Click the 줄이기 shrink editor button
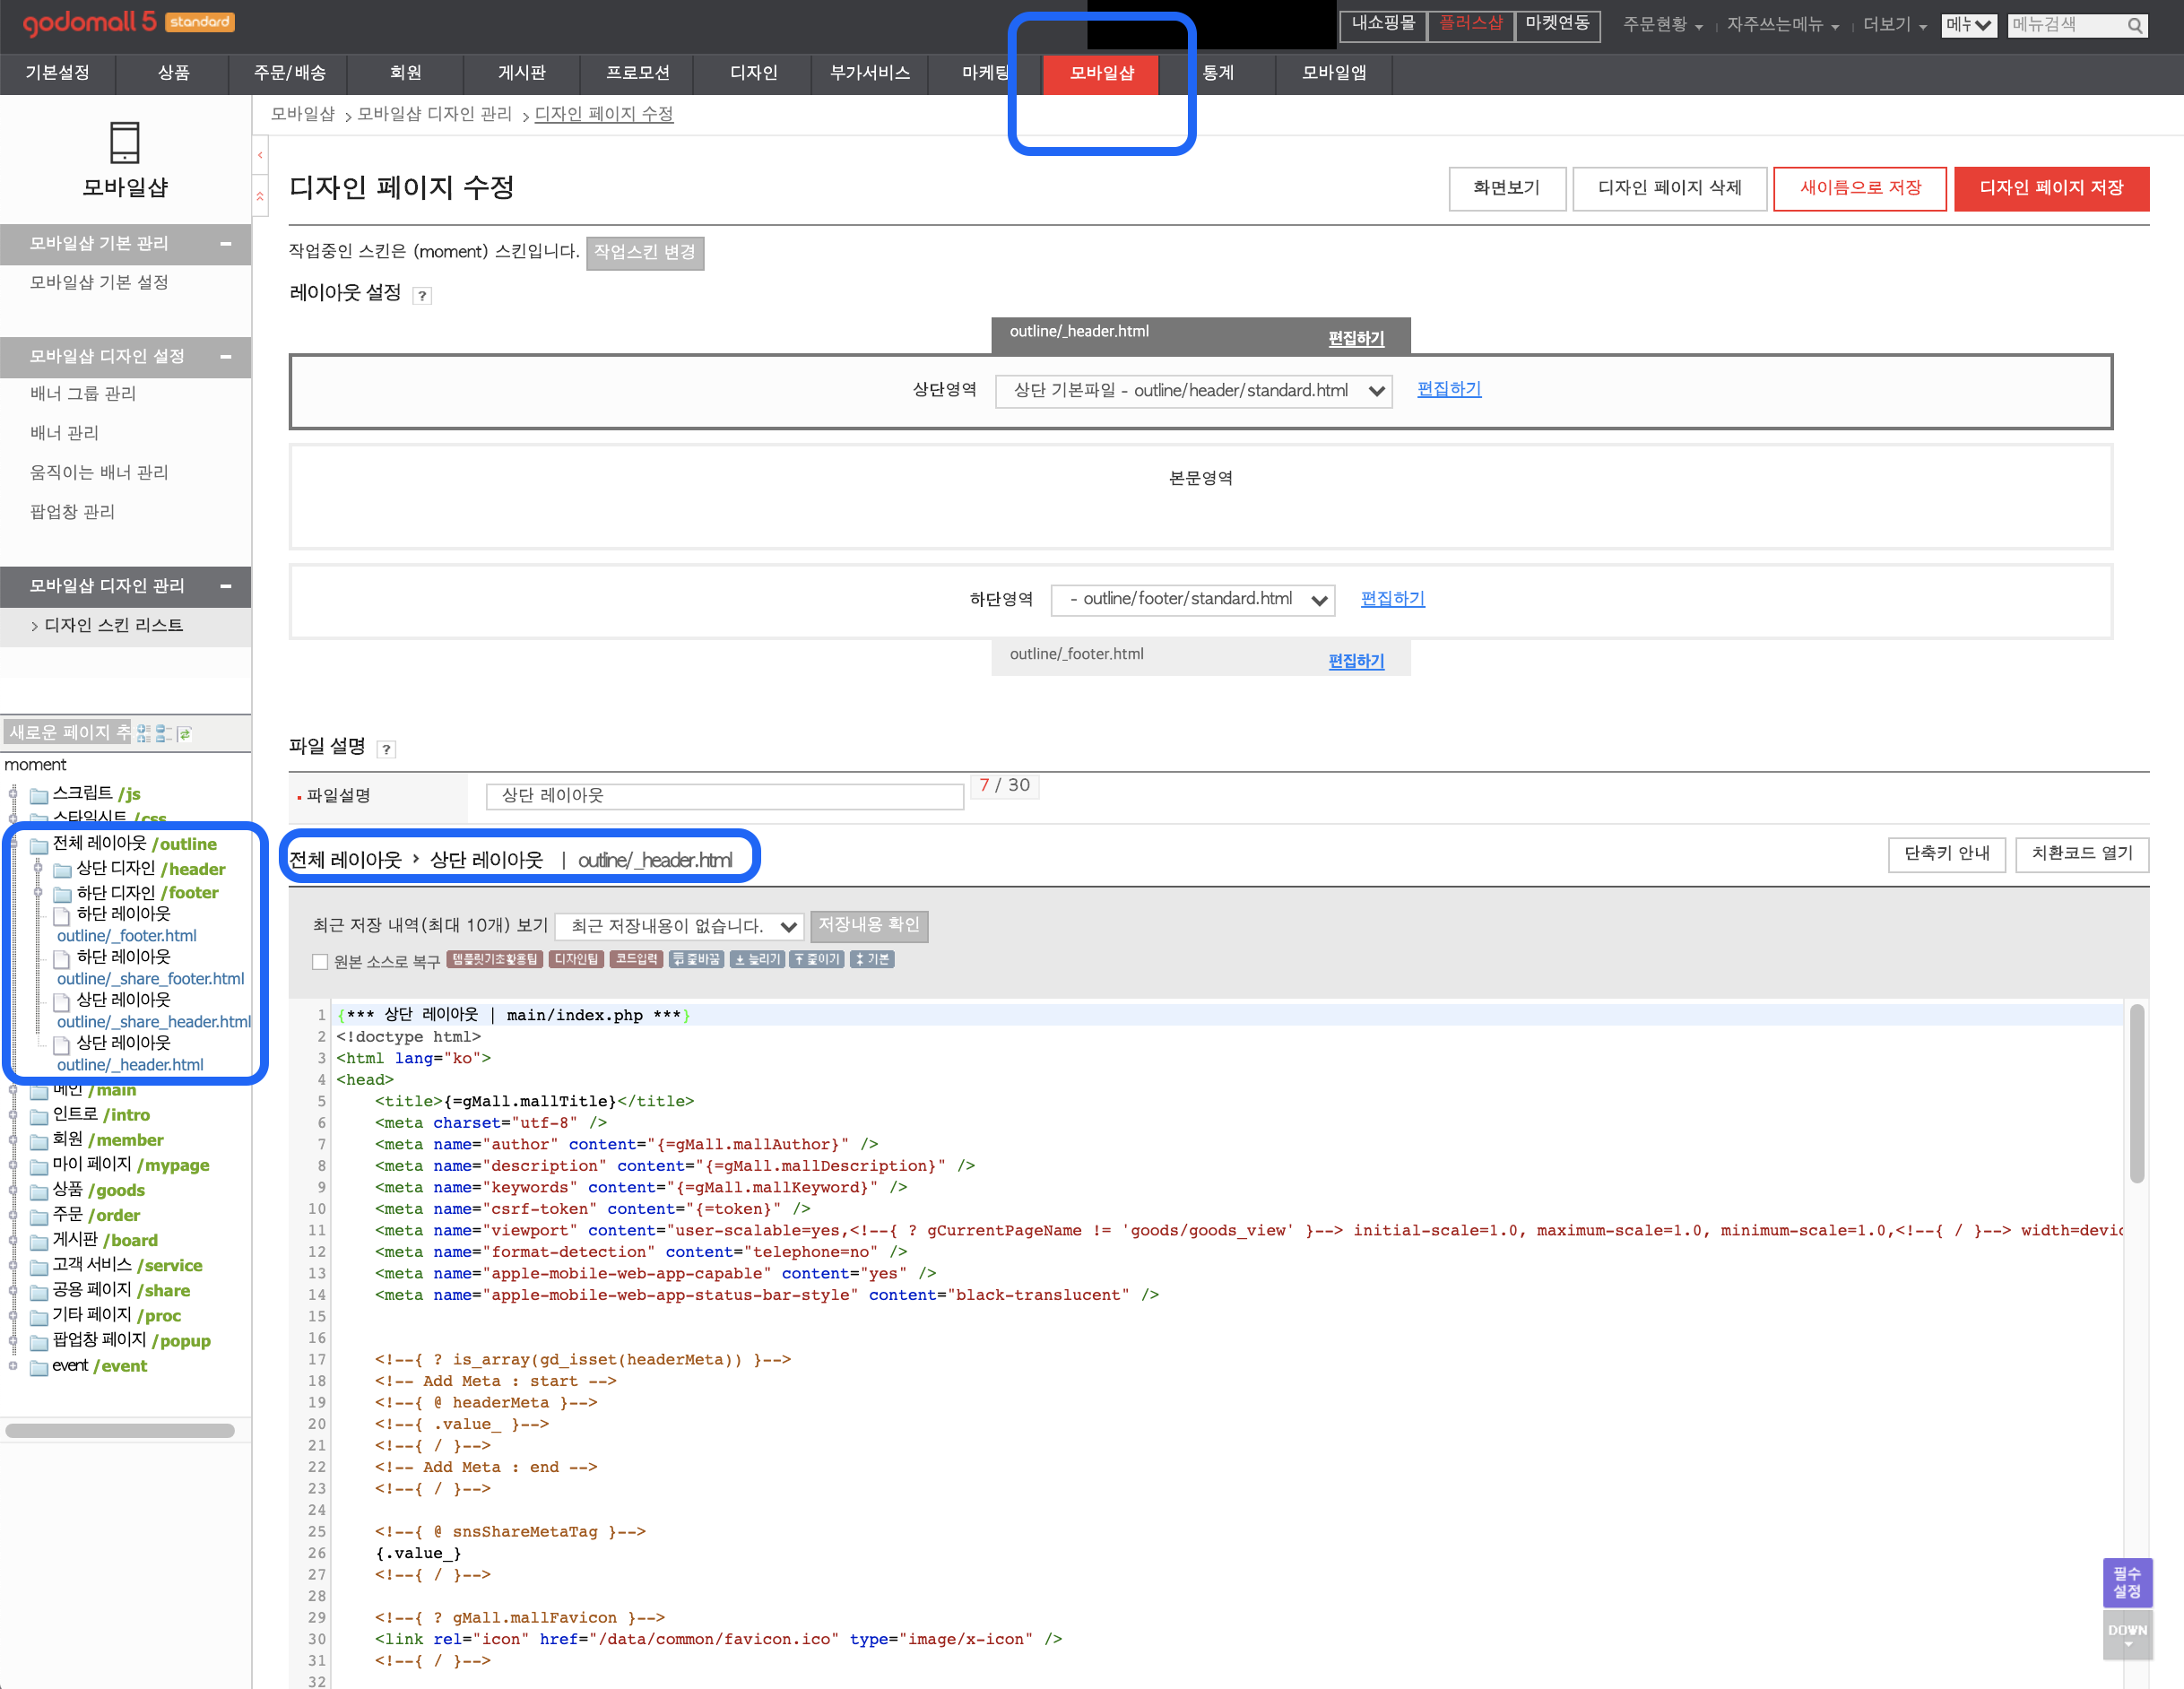This screenshot has width=2184, height=1689. point(817,960)
